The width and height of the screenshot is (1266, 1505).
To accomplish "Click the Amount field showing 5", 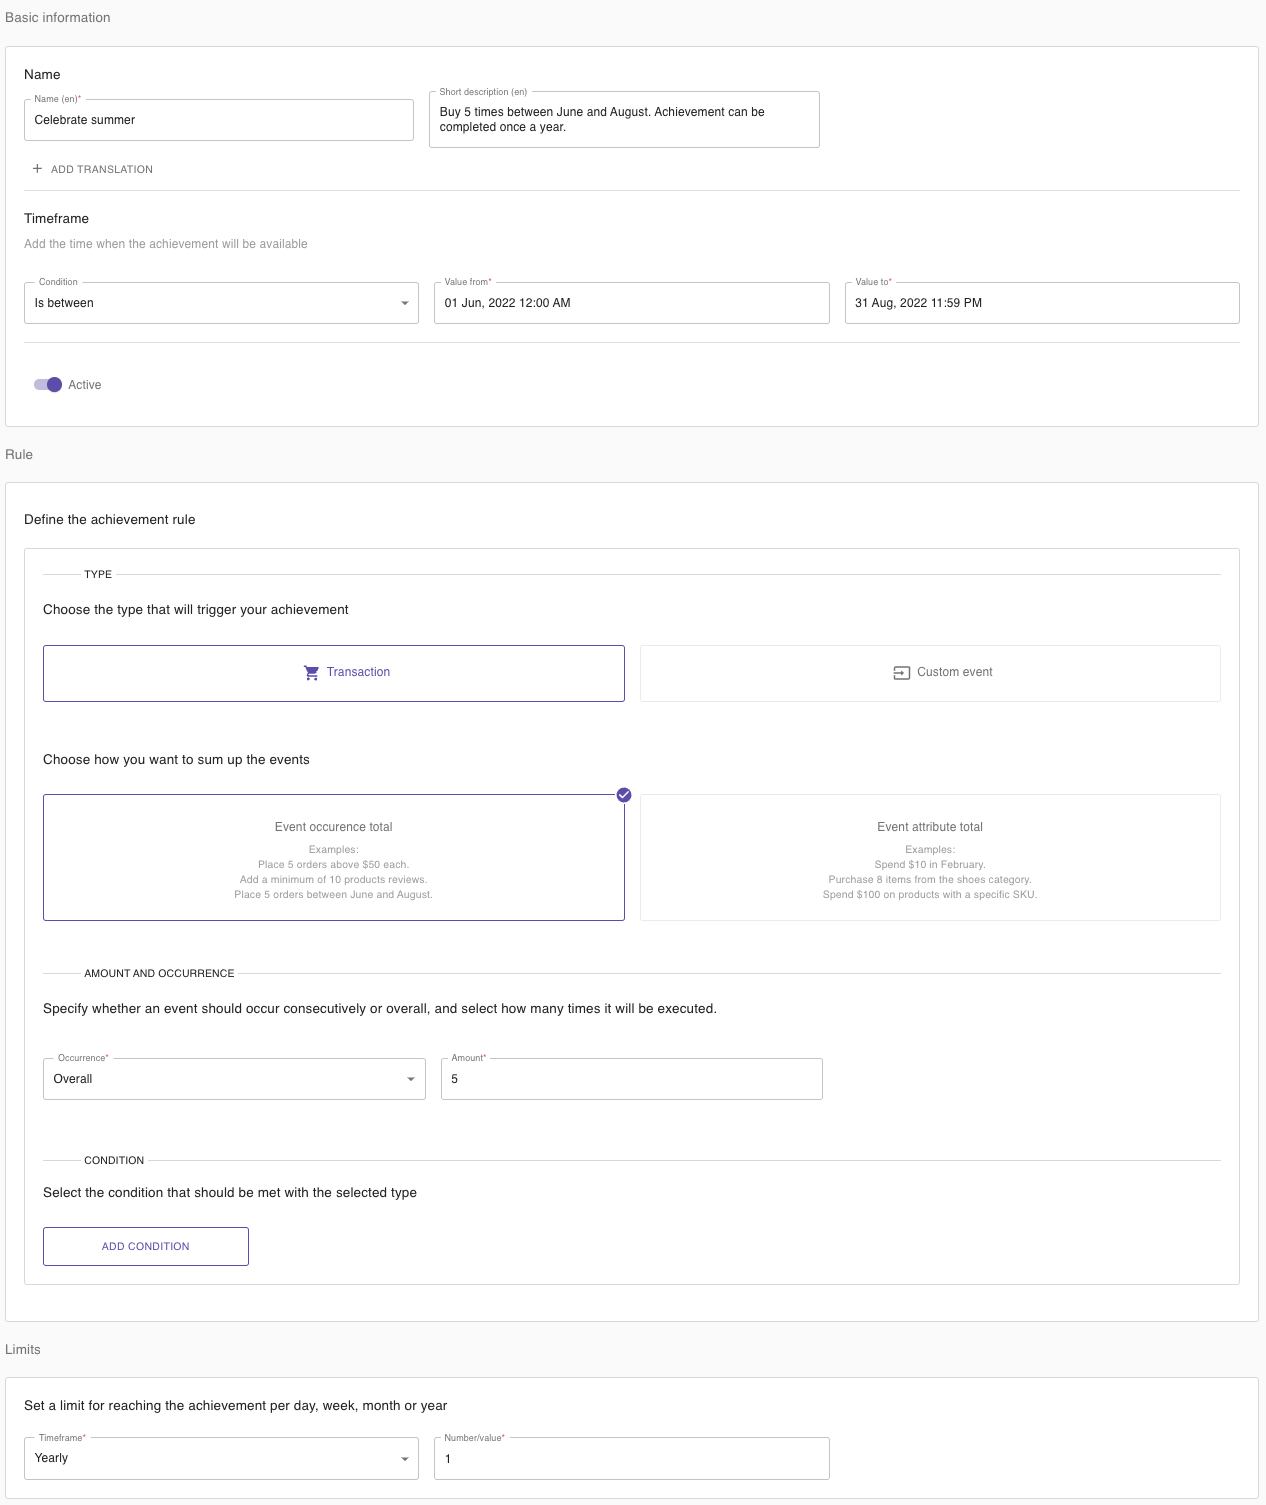I will tap(632, 1079).
